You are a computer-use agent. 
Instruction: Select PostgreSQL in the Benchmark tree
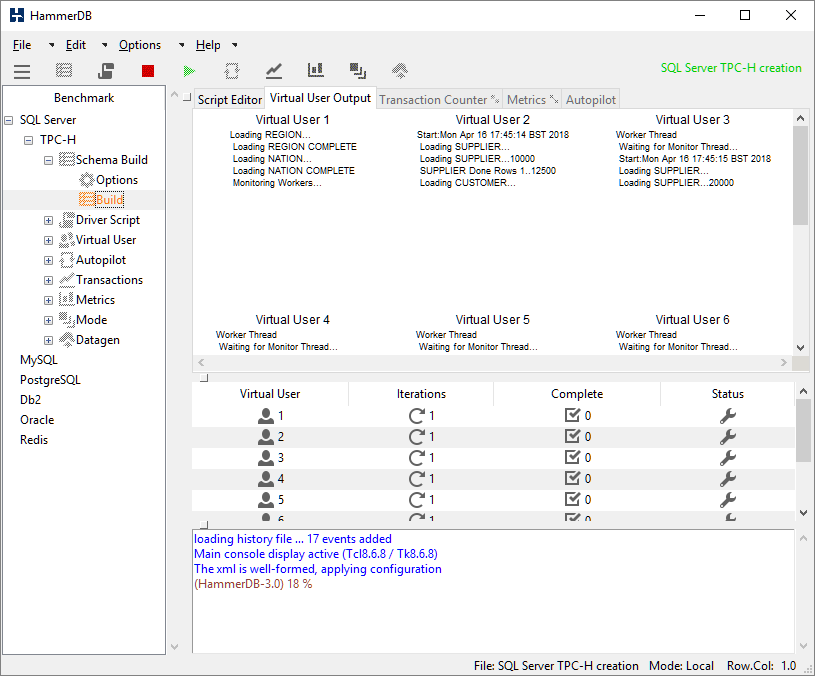tap(50, 380)
